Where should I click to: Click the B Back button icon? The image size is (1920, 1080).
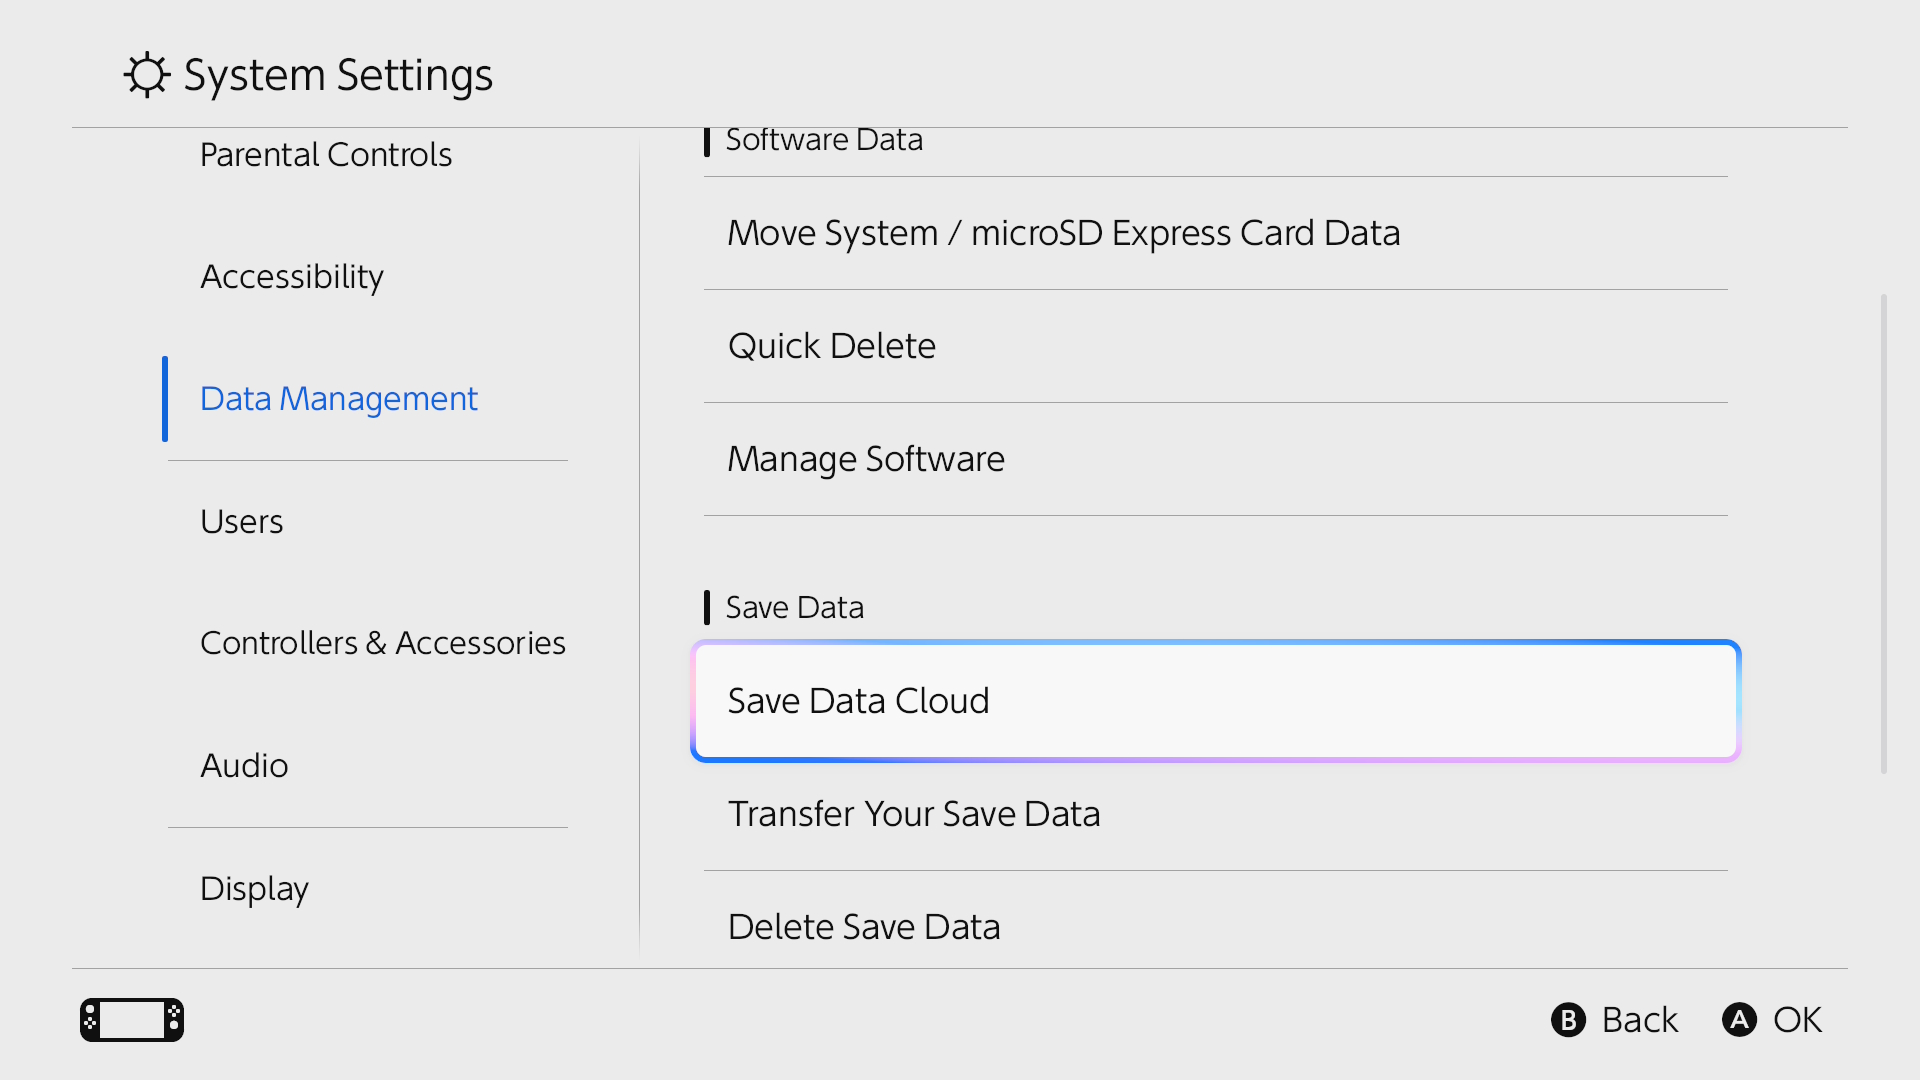tap(1568, 1020)
